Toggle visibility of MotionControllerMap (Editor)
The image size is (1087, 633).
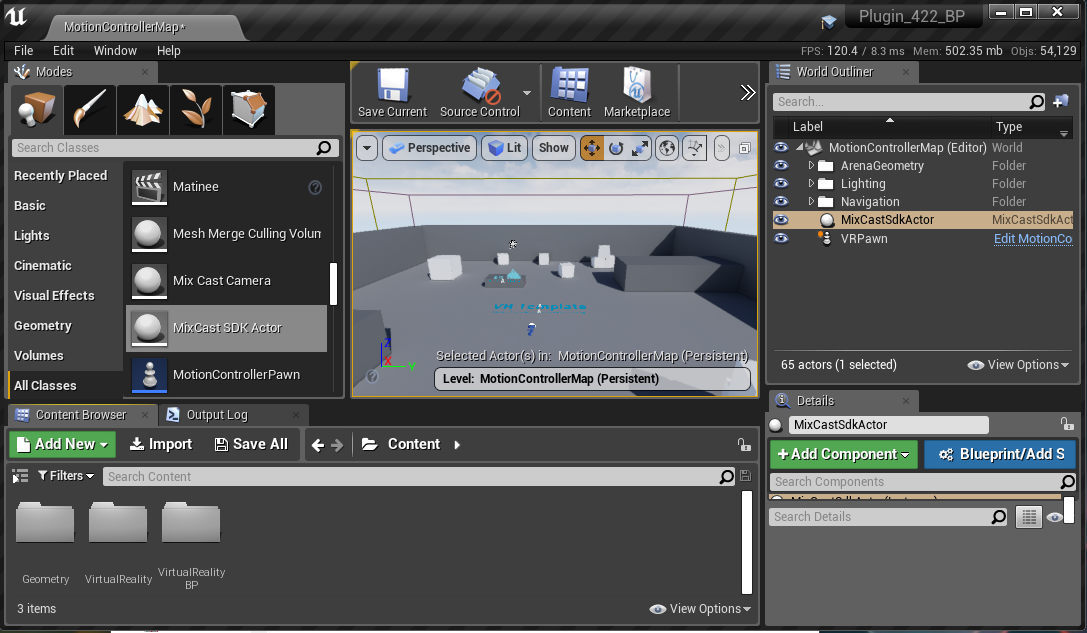tap(781, 148)
